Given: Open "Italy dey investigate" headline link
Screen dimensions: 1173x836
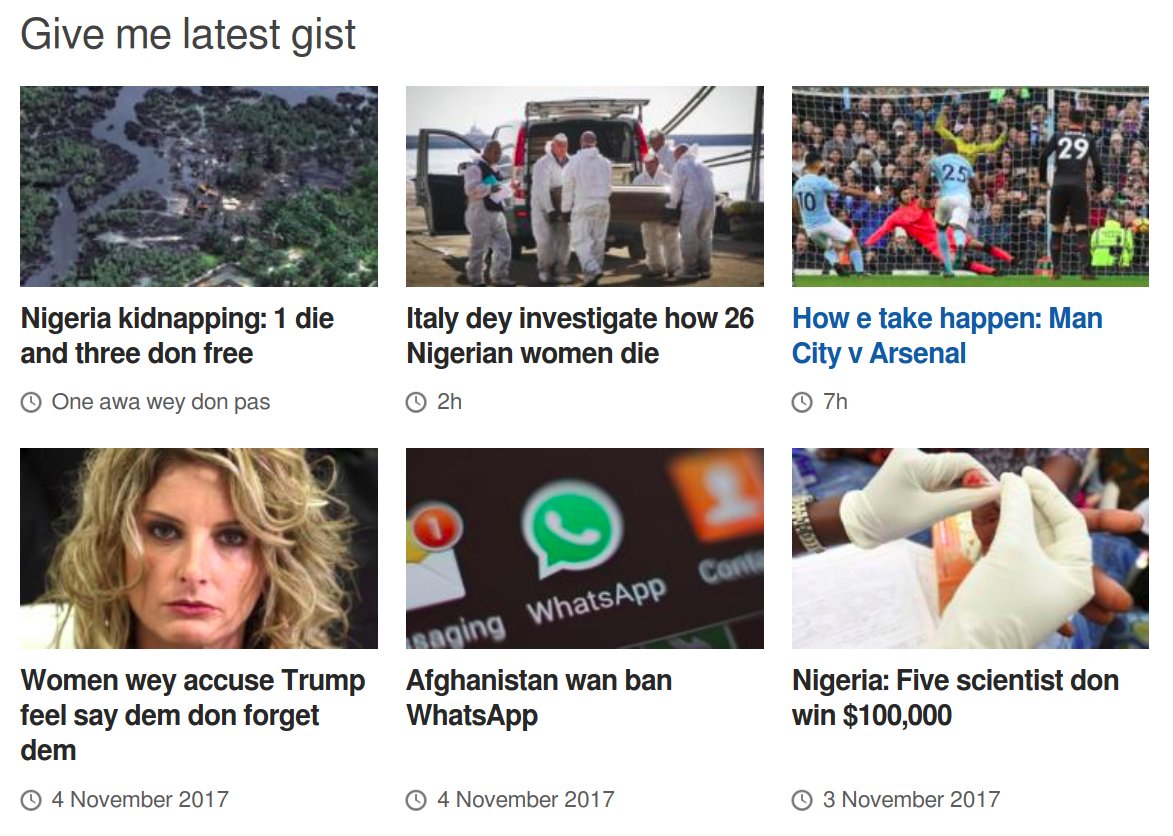Looking at the screenshot, I should tap(580, 336).
